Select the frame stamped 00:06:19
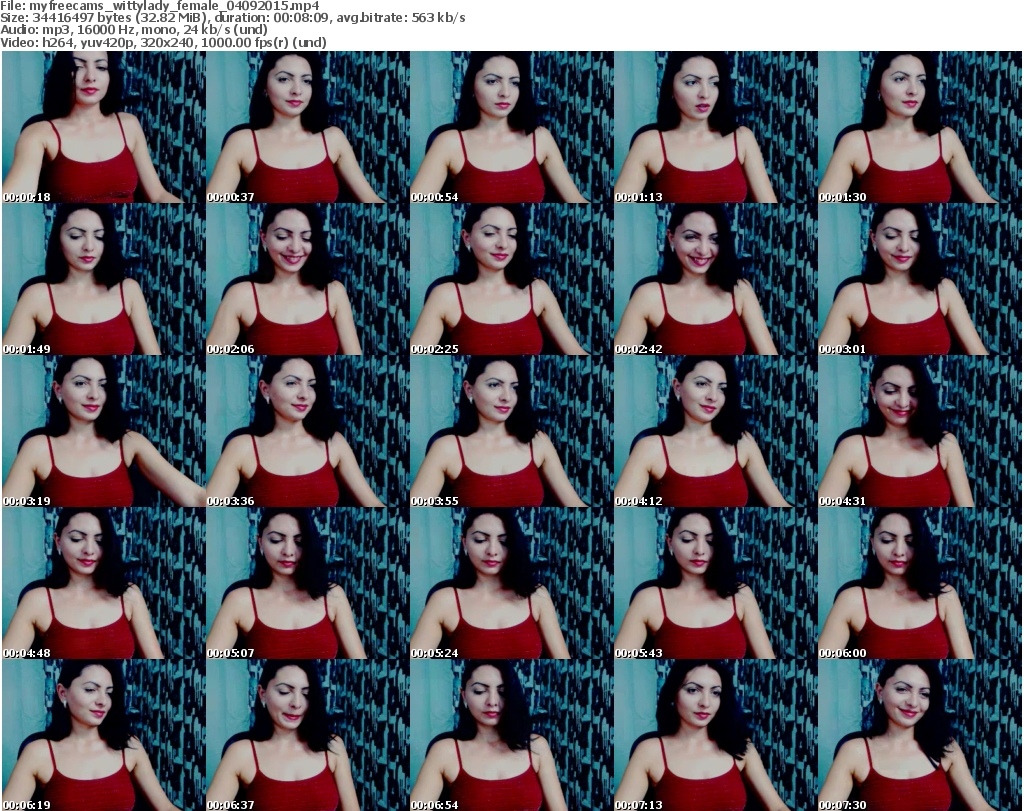Screen dimensions: 1024x811 click(x=104, y=735)
